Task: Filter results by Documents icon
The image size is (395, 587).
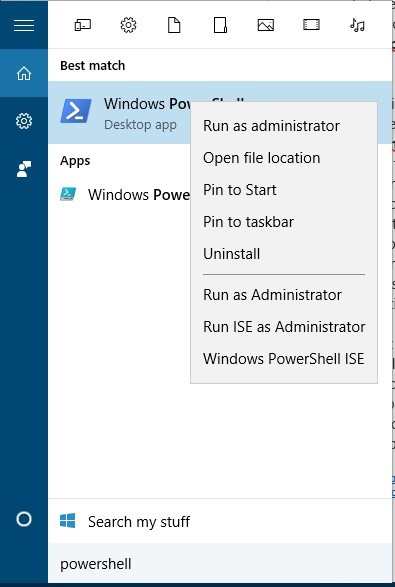Action: point(174,25)
